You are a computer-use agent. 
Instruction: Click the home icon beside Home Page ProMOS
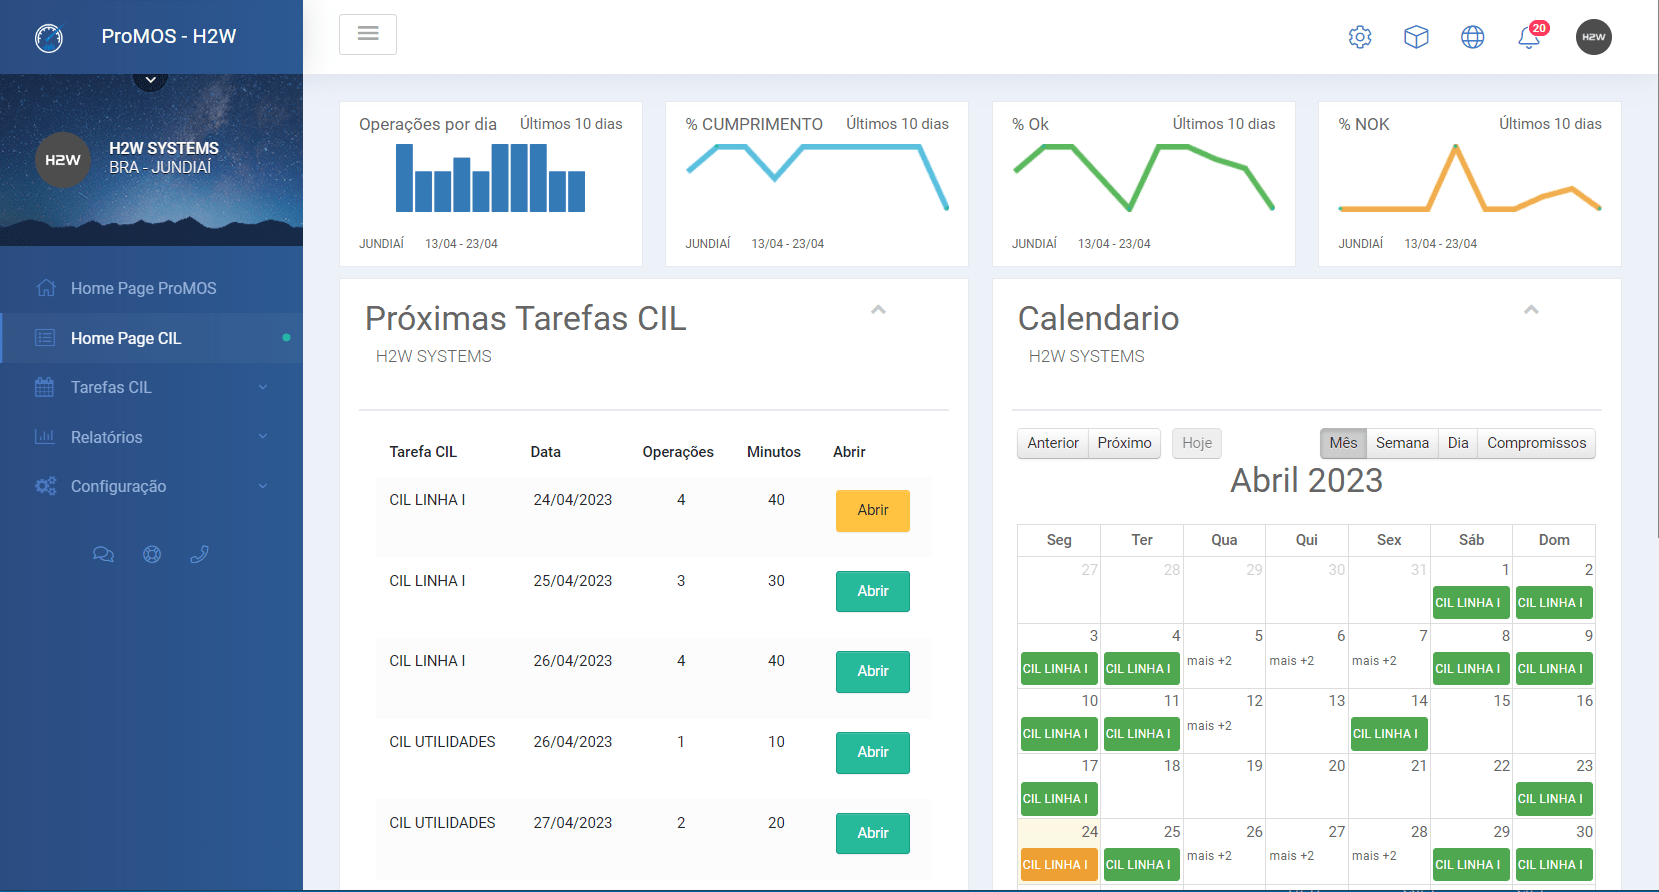(45, 288)
